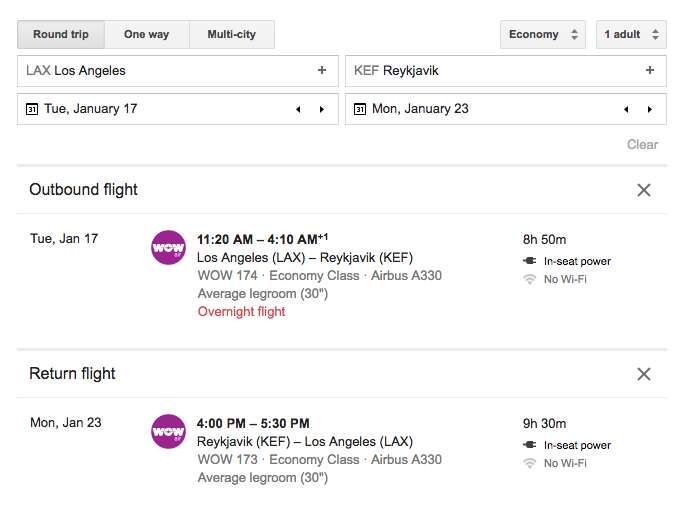Open the return date calendar icon
This screenshot has width=683, height=510.
tap(360, 109)
